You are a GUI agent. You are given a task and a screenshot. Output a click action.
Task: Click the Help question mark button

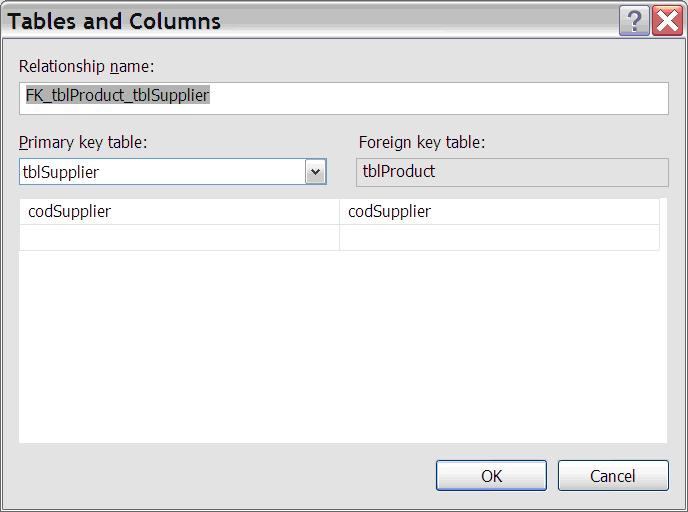pyautogui.click(x=633, y=20)
